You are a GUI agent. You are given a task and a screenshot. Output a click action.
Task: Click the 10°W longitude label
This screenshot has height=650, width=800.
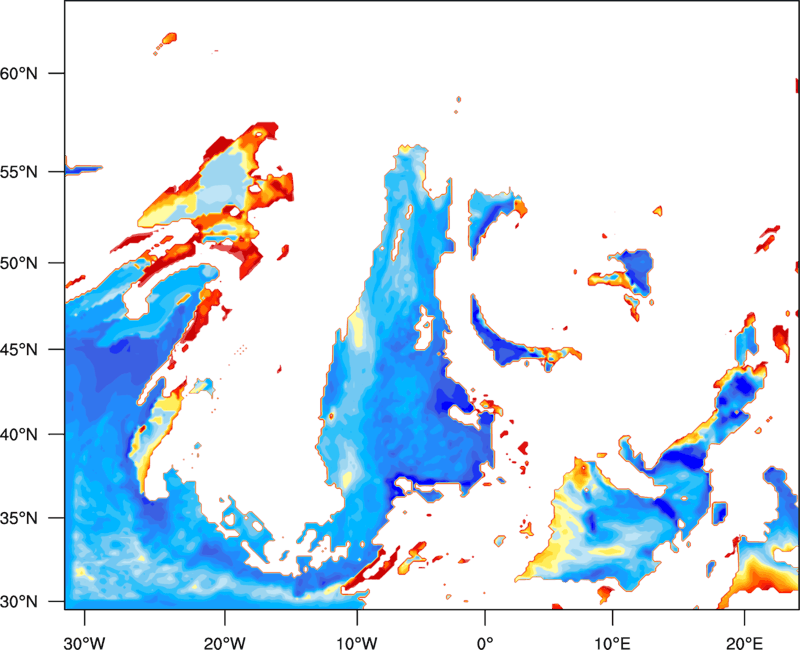click(357, 643)
